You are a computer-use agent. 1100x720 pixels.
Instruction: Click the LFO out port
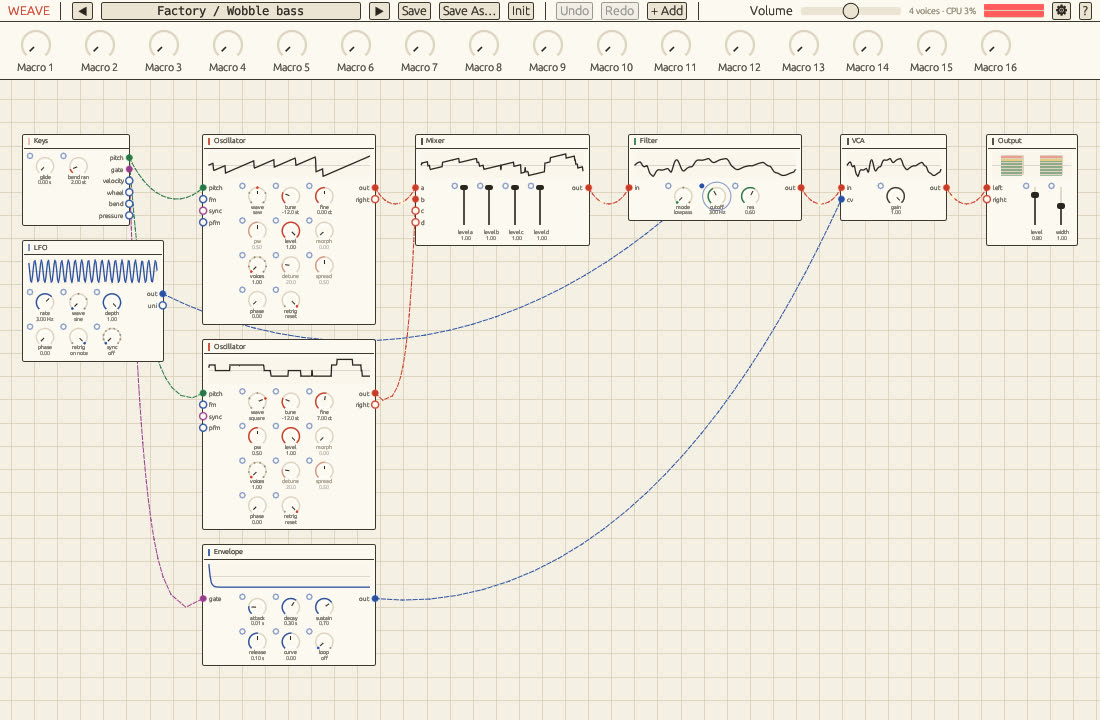click(x=163, y=294)
